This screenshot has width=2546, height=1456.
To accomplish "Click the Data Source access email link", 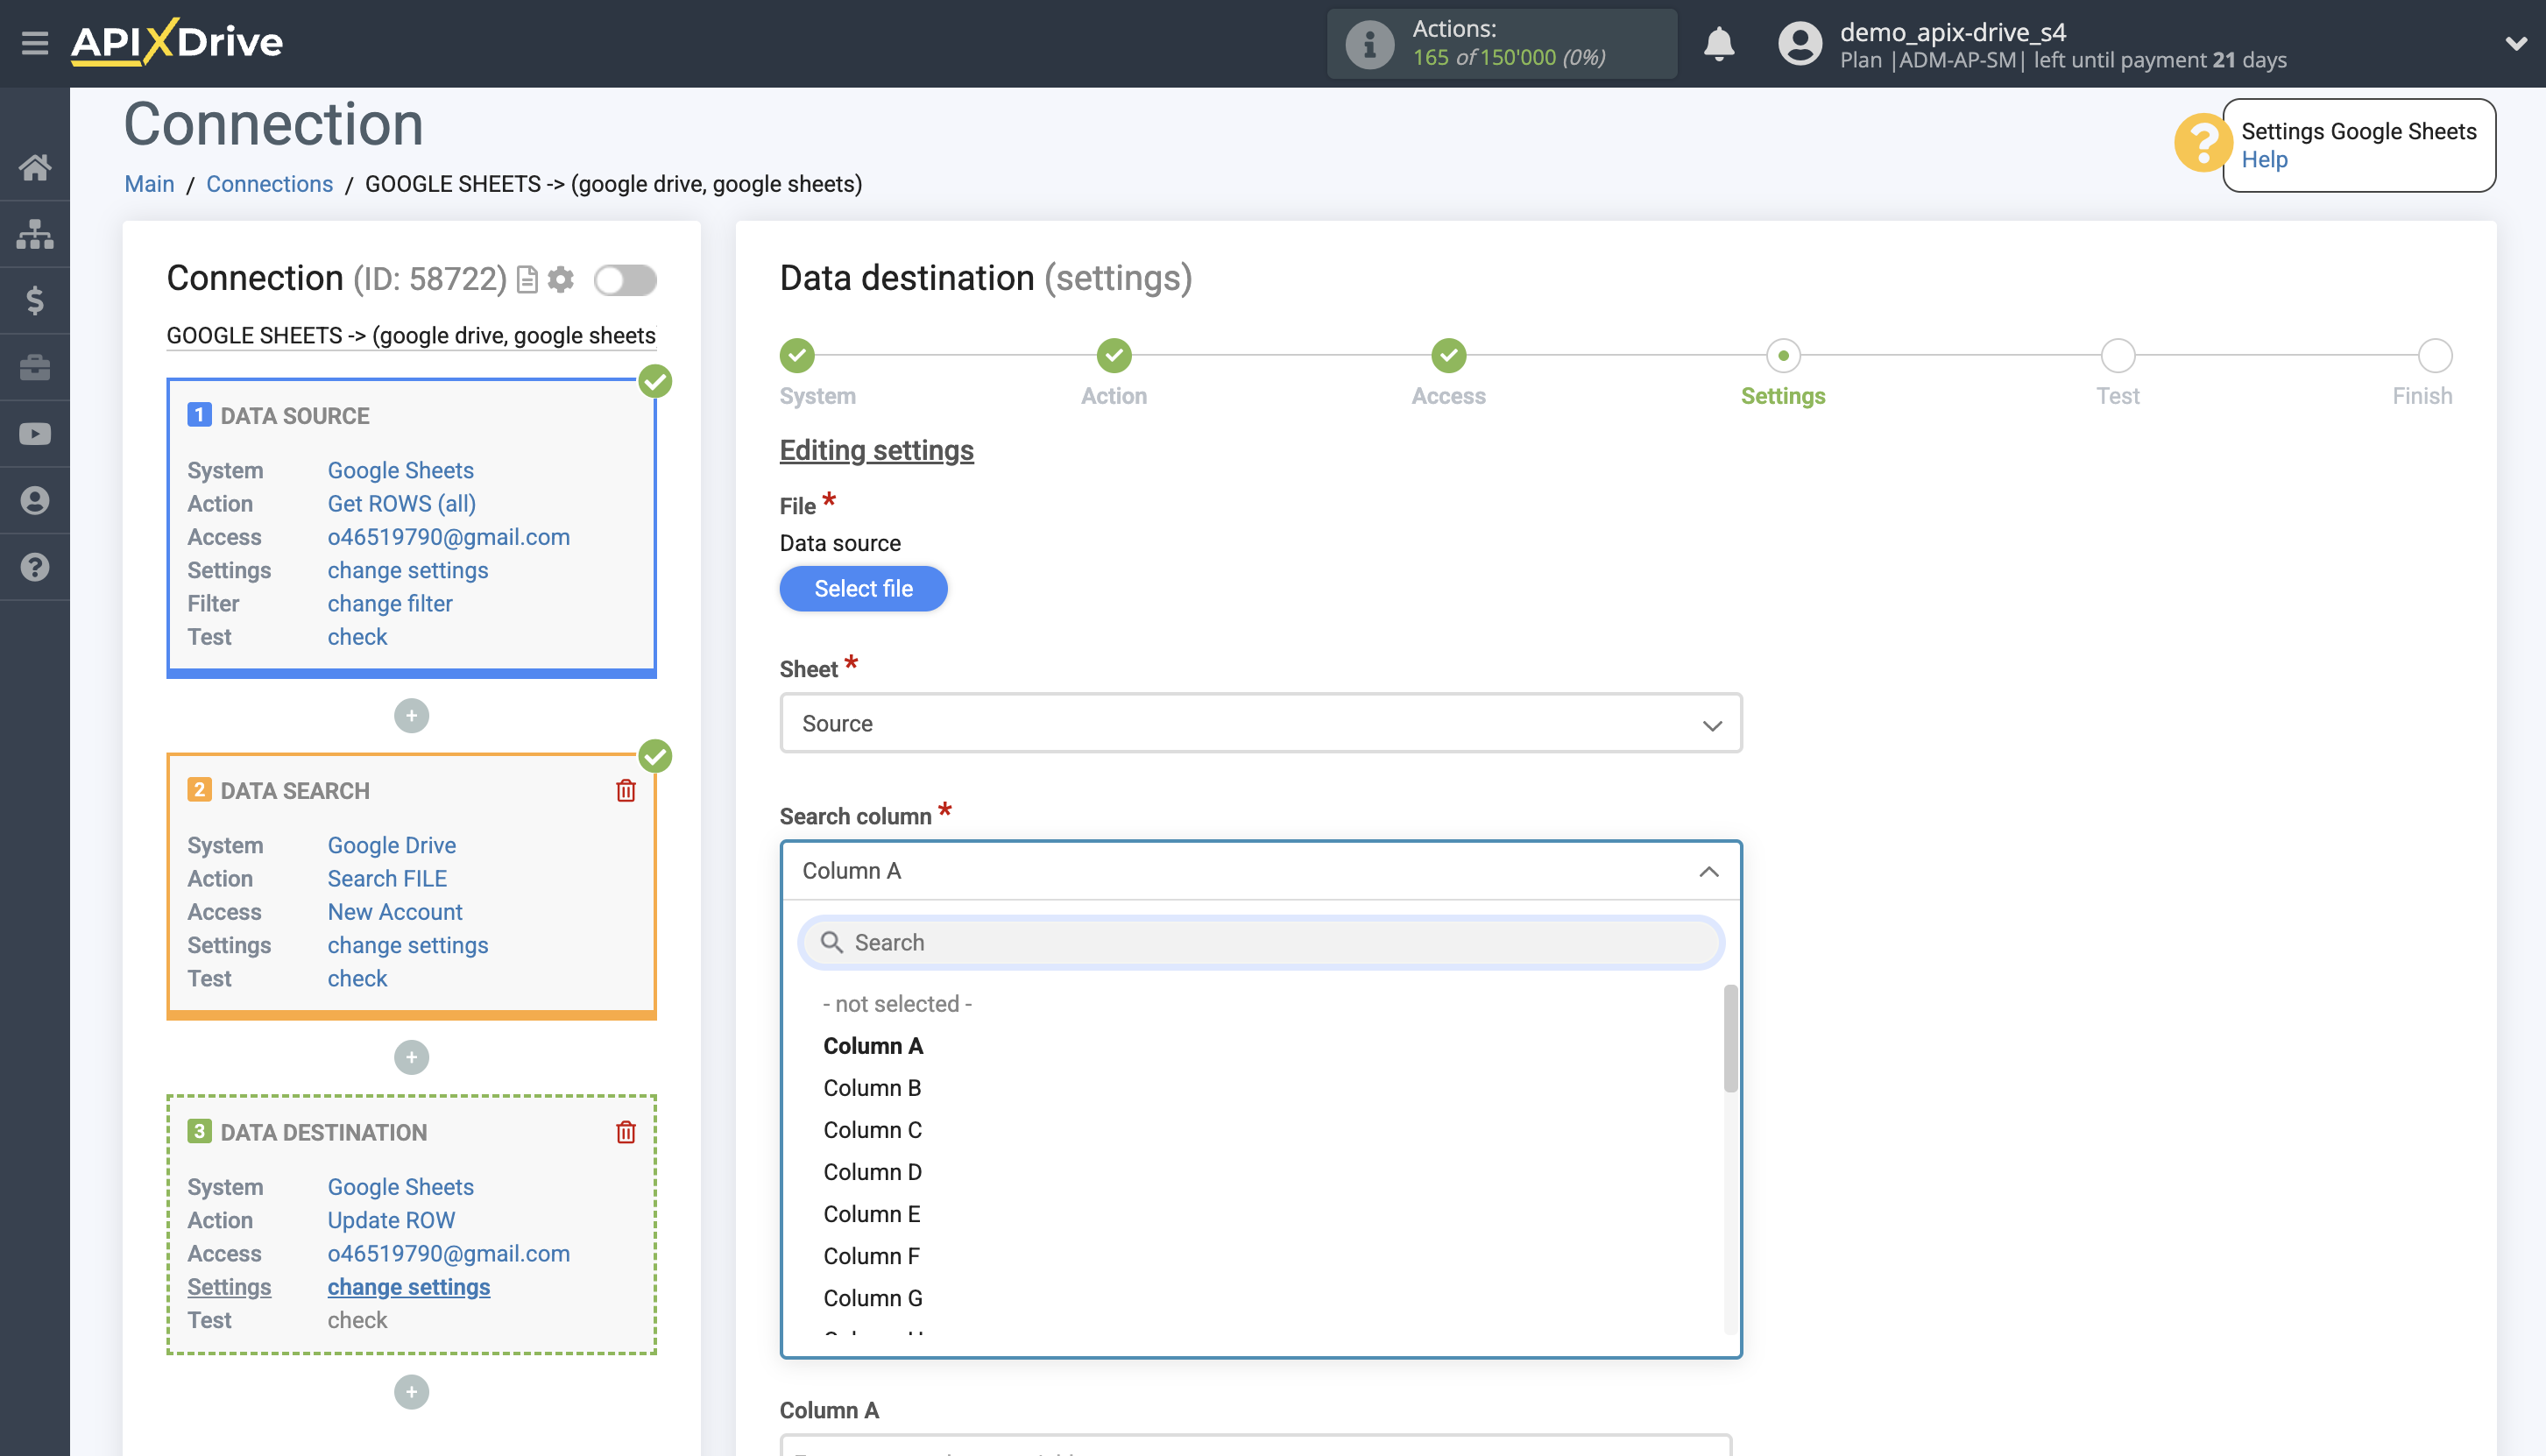I will (x=448, y=537).
